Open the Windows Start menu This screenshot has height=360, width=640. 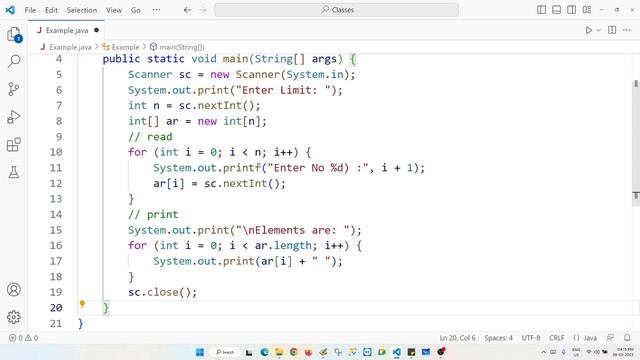pyautogui.click(x=200, y=352)
